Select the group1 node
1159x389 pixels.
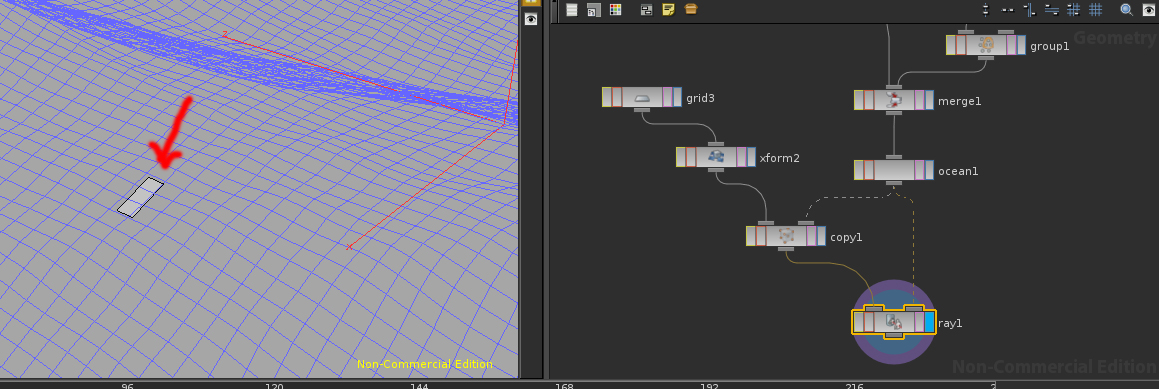pos(986,45)
